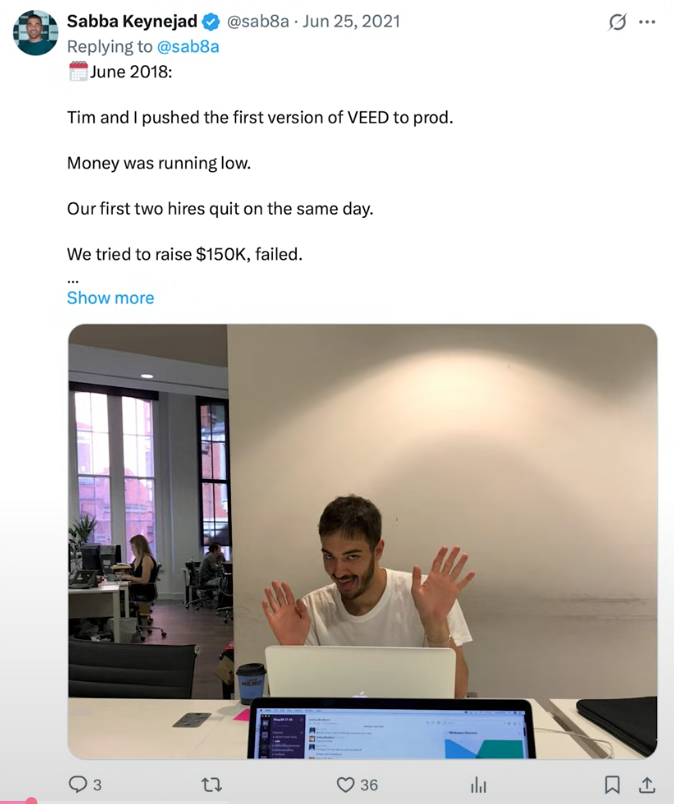Like the tweet with heart icon
The image size is (674, 804).
click(x=345, y=785)
